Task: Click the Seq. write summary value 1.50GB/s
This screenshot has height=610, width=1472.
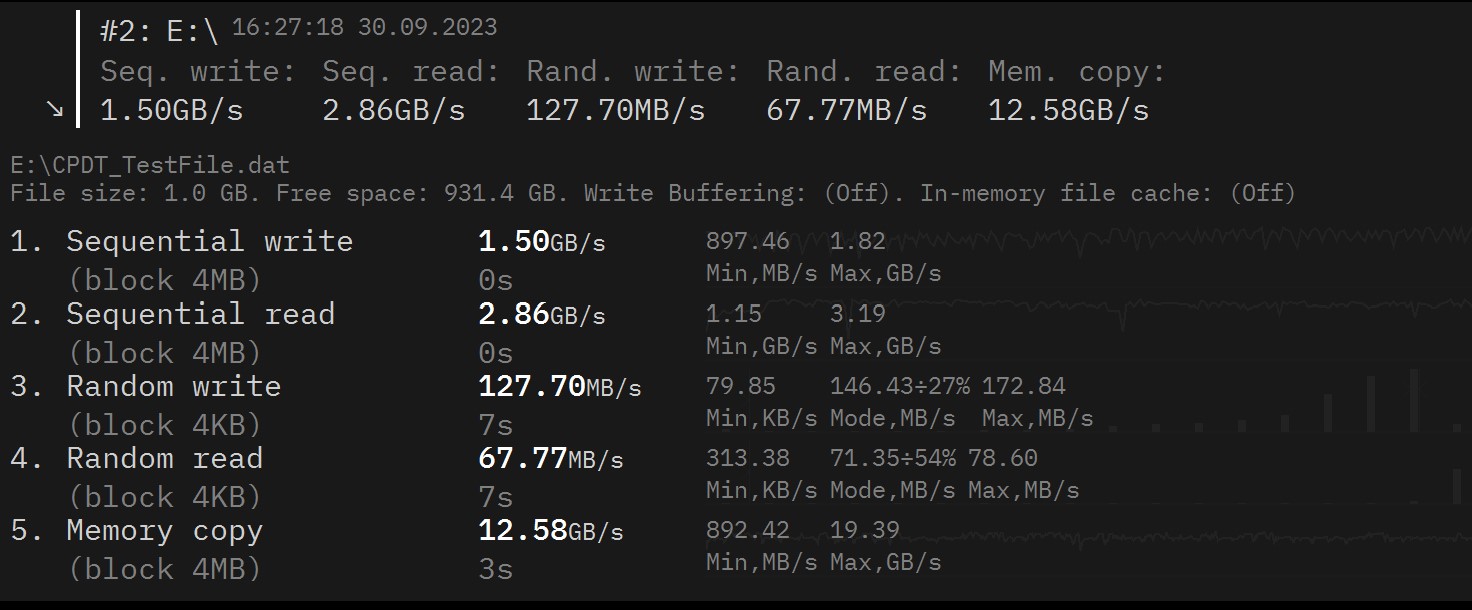Action: (x=171, y=110)
